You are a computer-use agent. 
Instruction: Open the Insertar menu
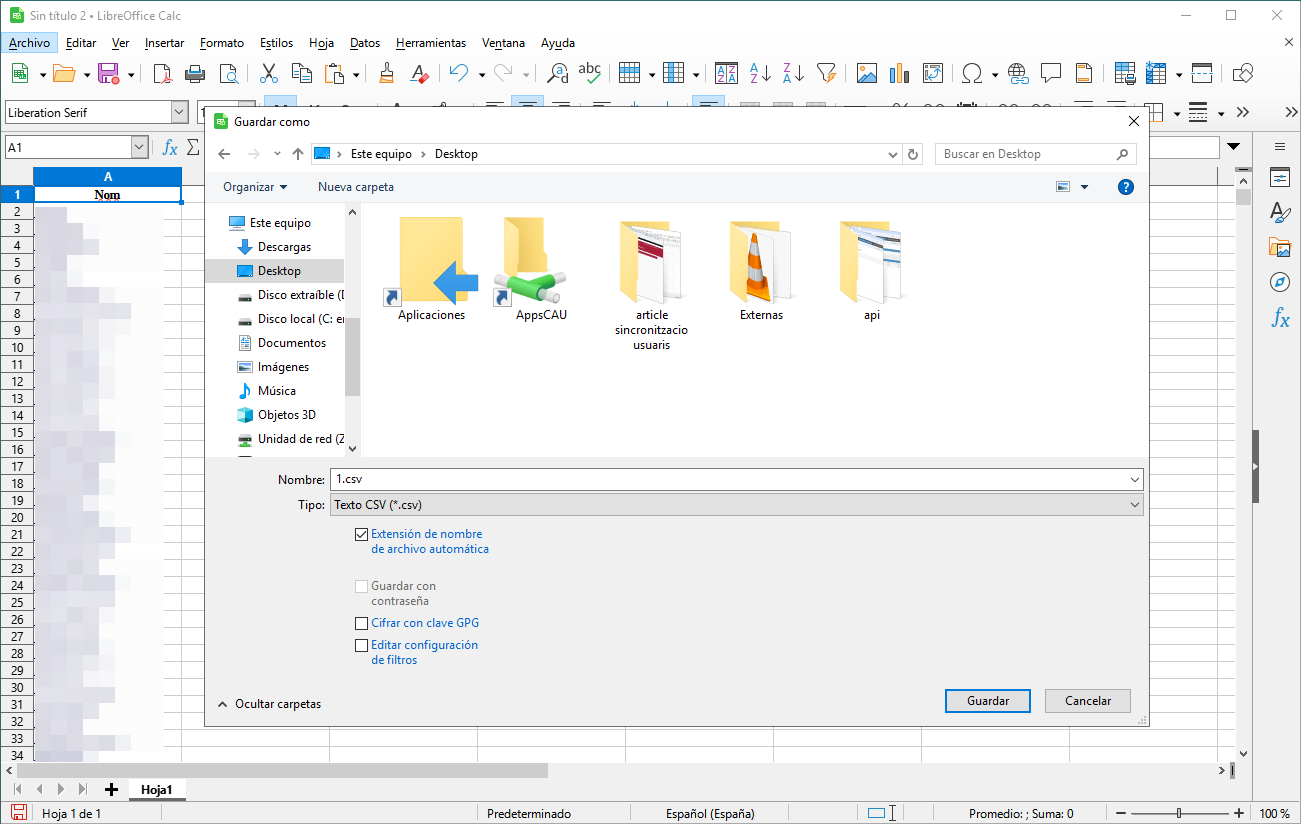click(x=164, y=43)
